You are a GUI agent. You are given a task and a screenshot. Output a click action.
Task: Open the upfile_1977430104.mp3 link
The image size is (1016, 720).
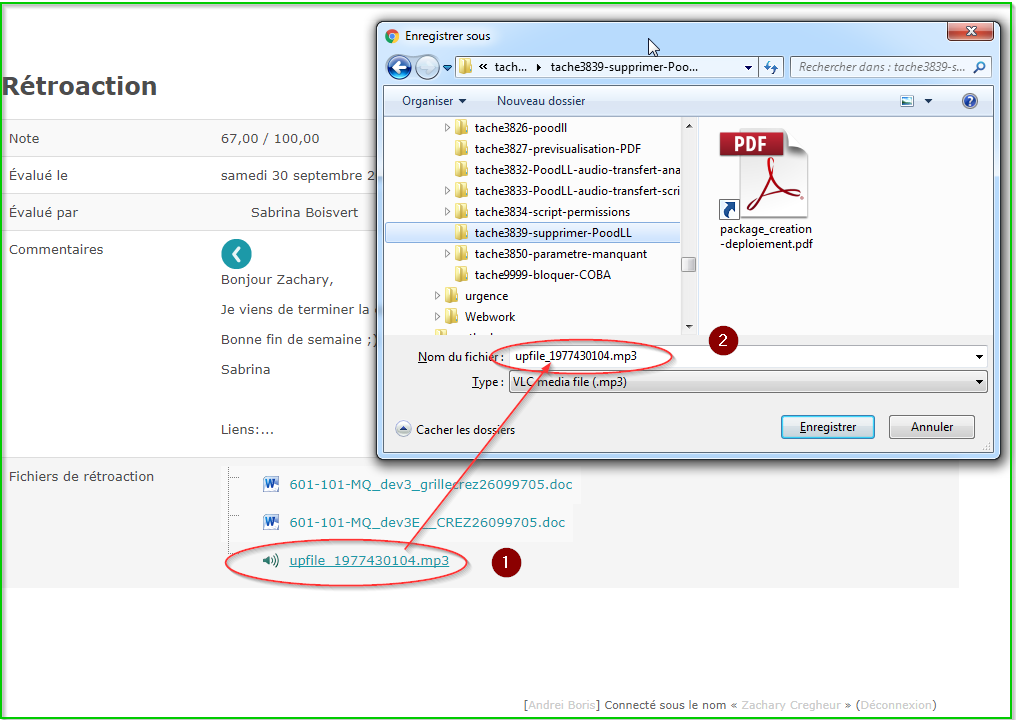369,561
